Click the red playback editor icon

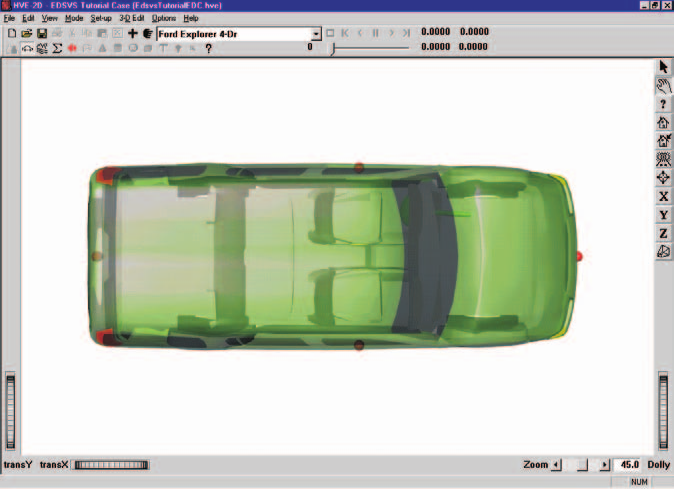pos(72,49)
